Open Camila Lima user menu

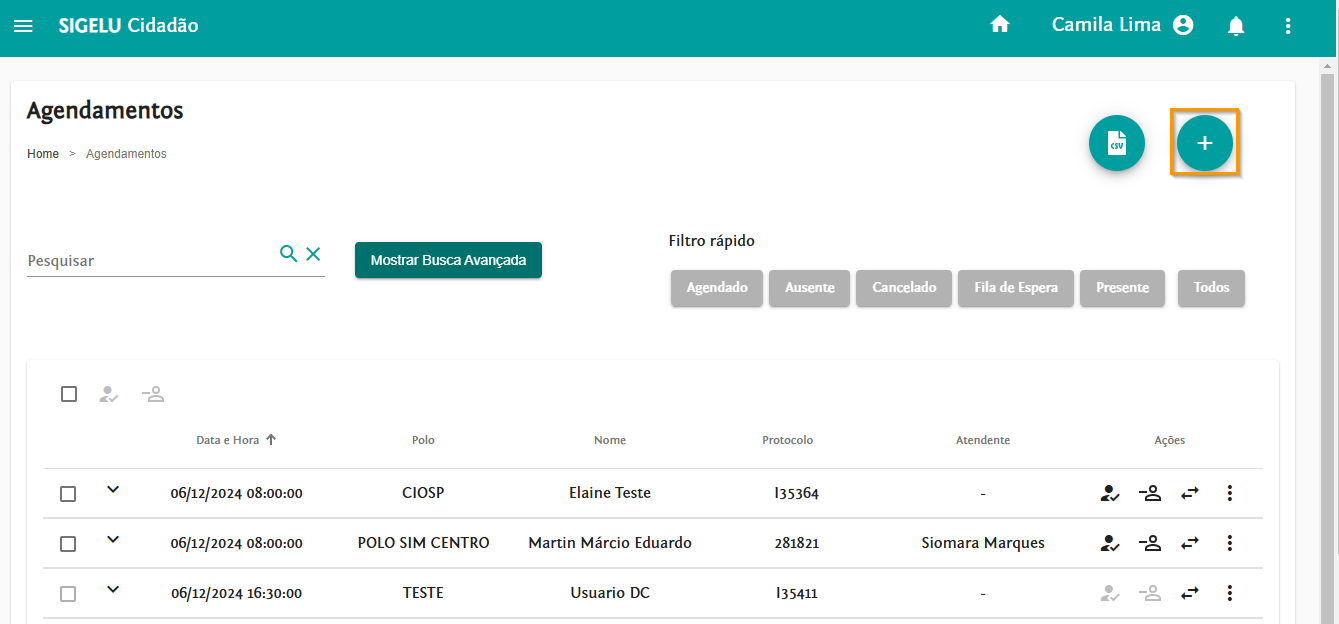click(1122, 26)
